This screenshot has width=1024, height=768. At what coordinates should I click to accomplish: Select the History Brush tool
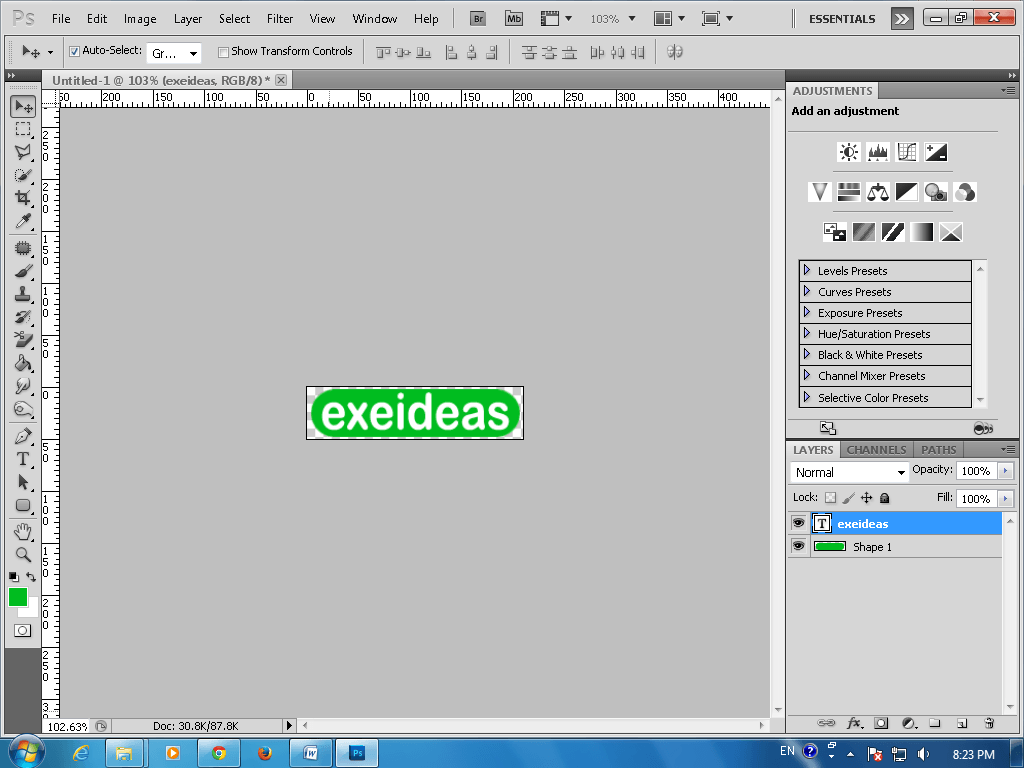(x=23, y=317)
